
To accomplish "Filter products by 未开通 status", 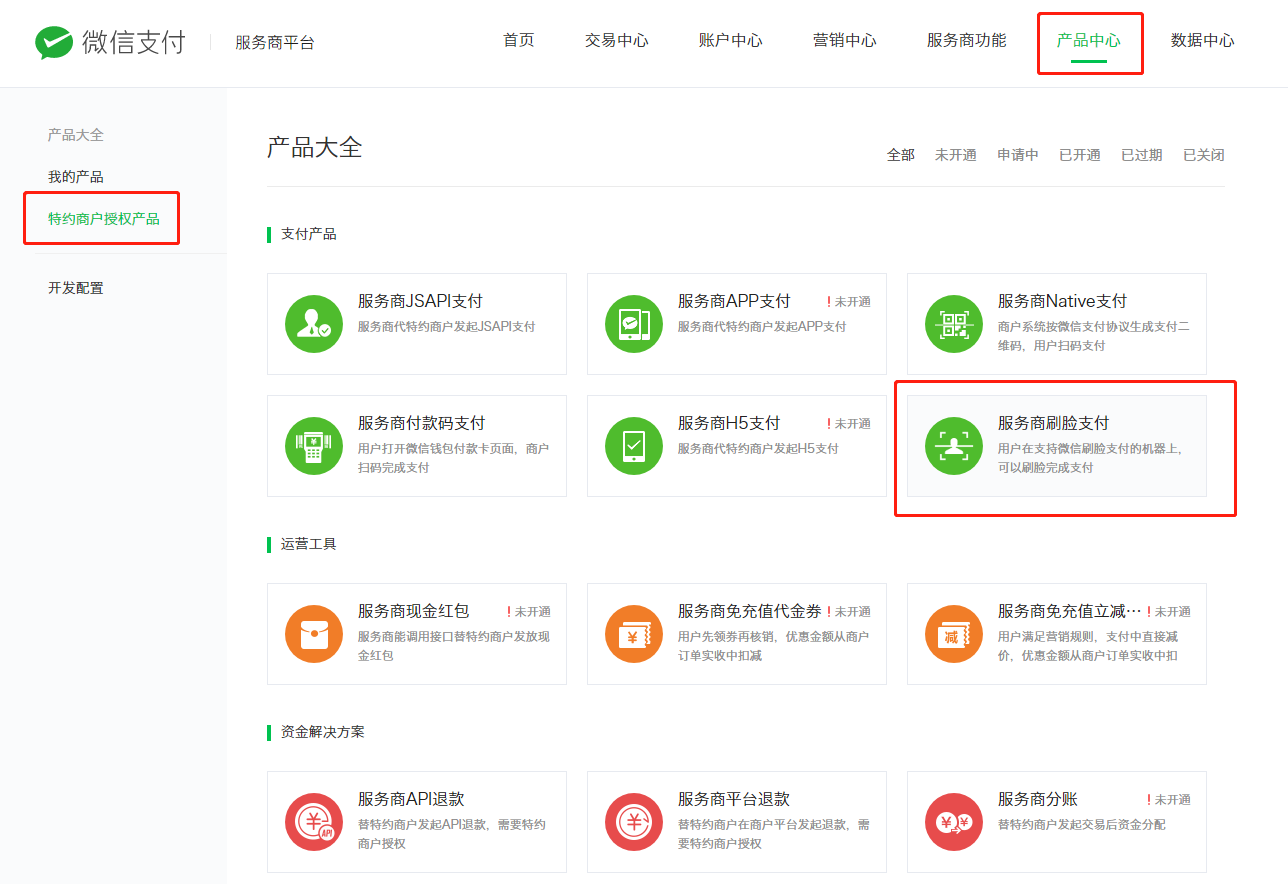I will point(956,155).
